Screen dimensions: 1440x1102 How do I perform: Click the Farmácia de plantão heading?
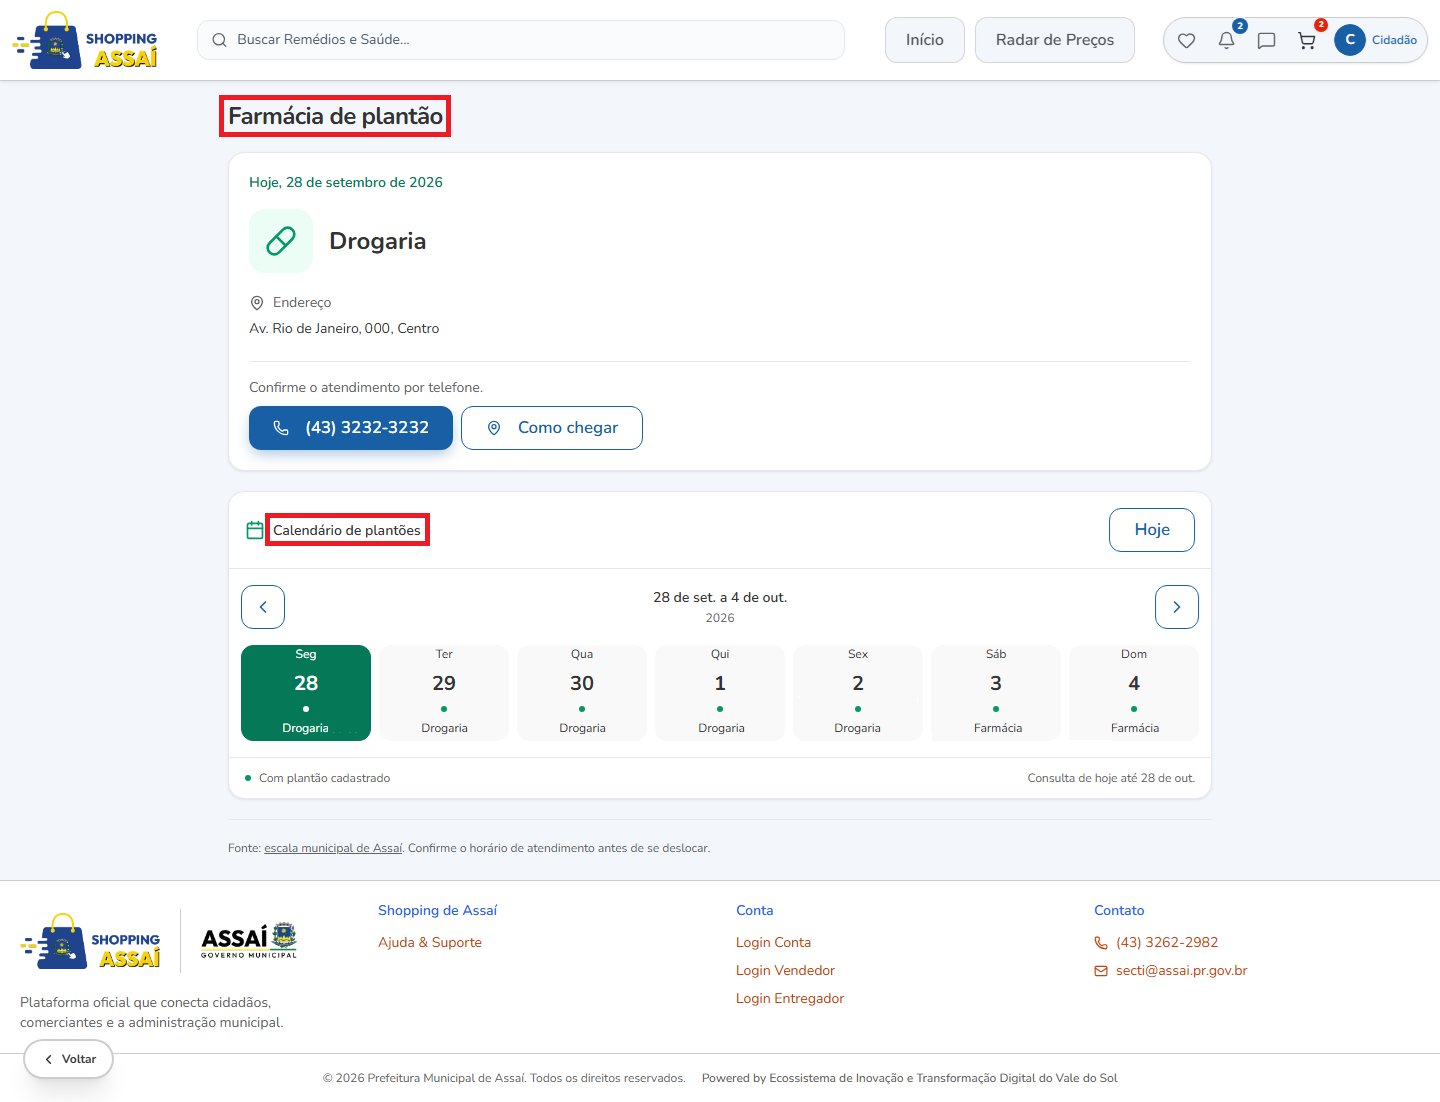click(x=335, y=116)
